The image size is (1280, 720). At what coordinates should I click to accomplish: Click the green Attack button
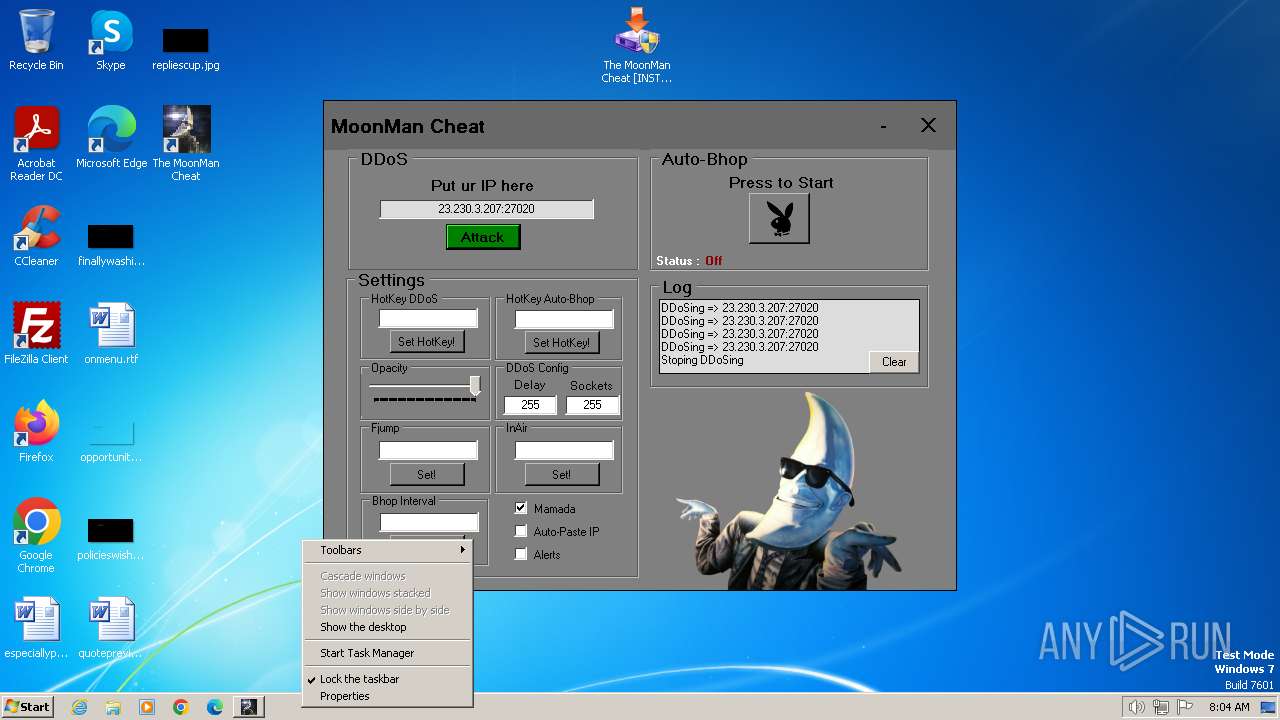pyautogui.click(x=483, y=237)
